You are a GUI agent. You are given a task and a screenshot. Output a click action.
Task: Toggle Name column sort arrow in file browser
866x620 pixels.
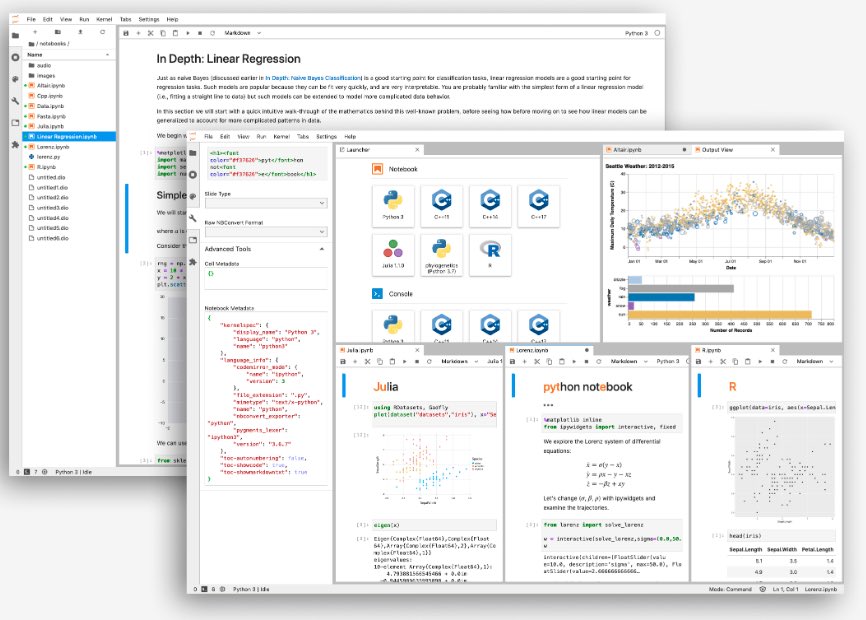pyautogui.click(x=107, y=55)
